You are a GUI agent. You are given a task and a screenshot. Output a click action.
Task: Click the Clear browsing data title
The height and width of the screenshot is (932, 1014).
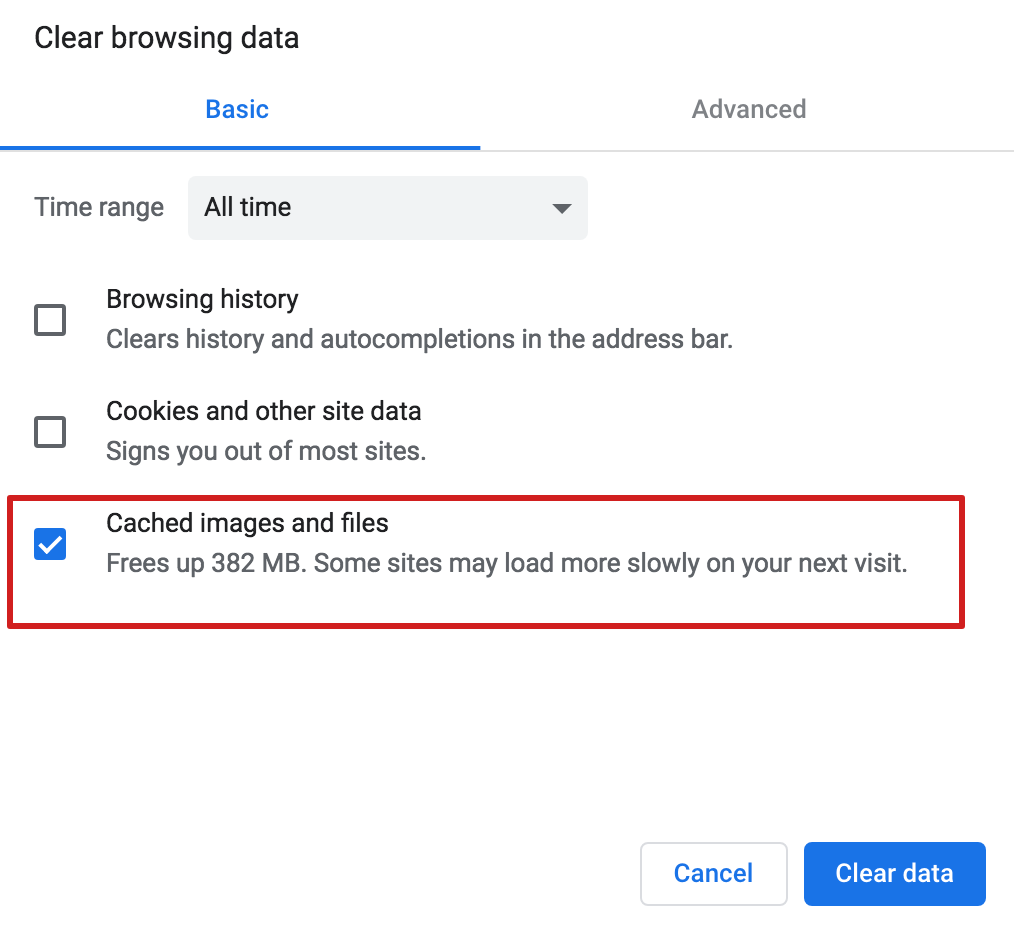click(166, 38)
